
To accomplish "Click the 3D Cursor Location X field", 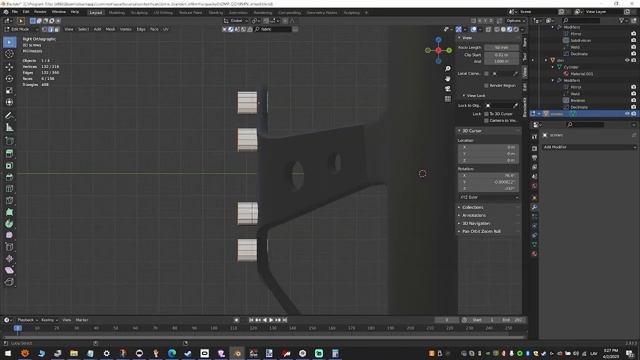I will [489, 147].
